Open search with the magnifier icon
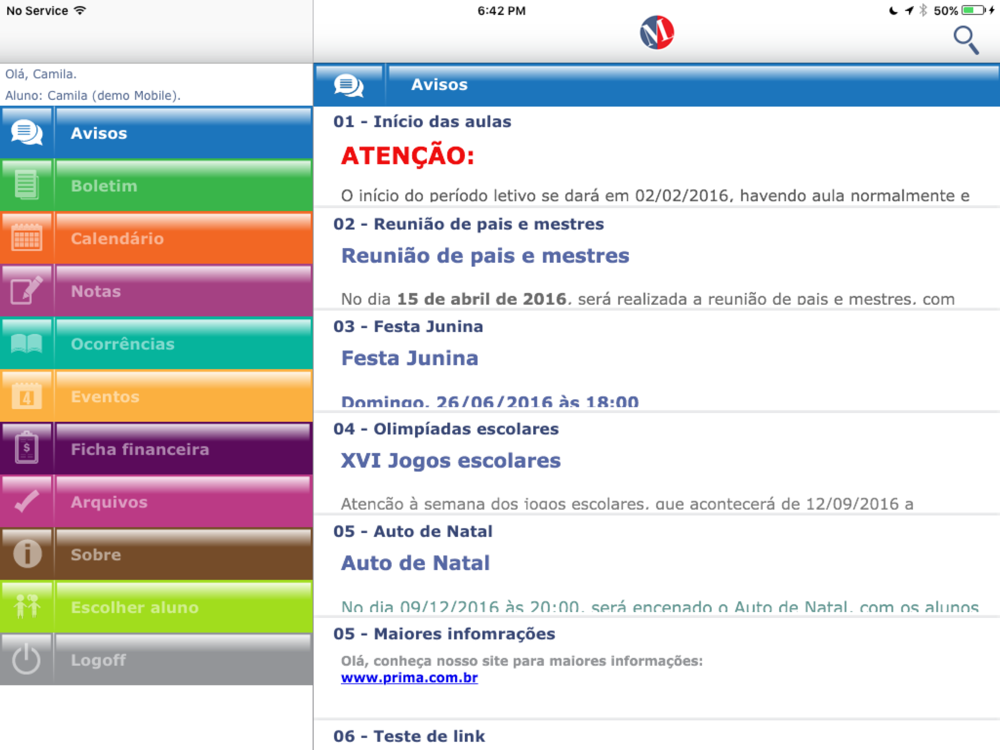The width and height of the screenshot is (1000, 750). click(966, 40)
